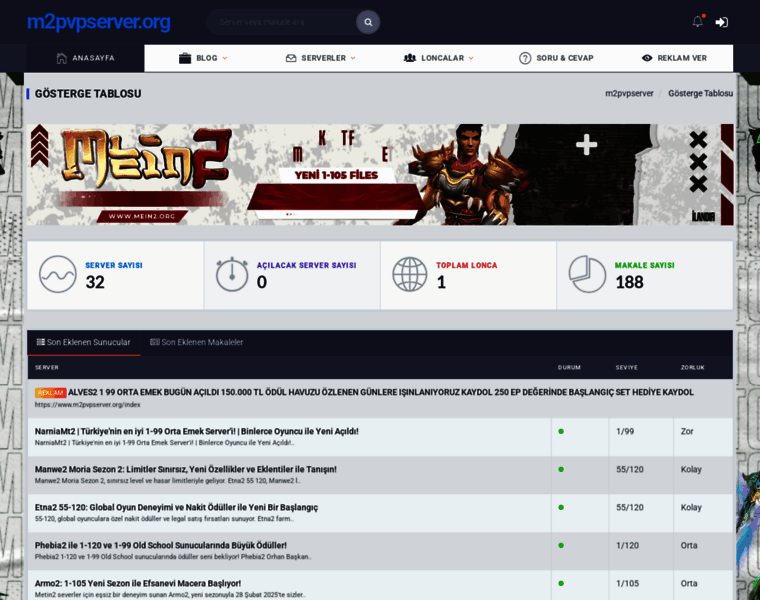The width and height of the screenshot is (760, 600).
Task: Open the Etna2 55-120 server listing
Action: pyautogui.click(x=176, y=507)
